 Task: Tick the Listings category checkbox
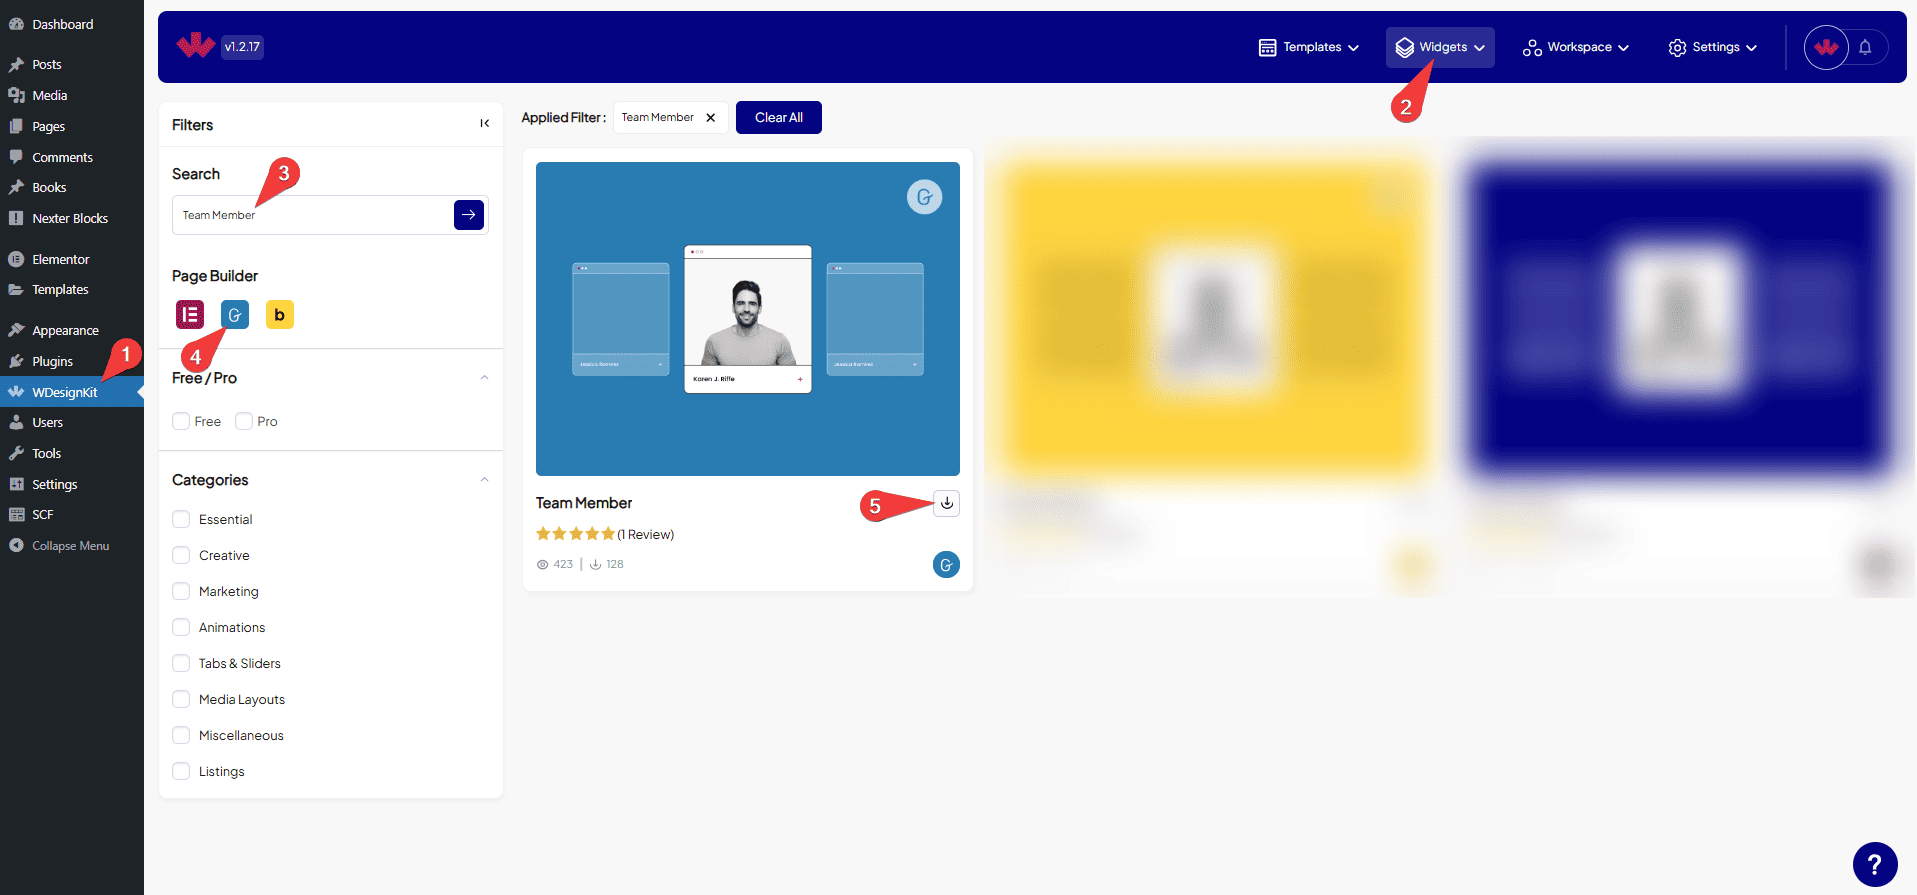[181, 771]
